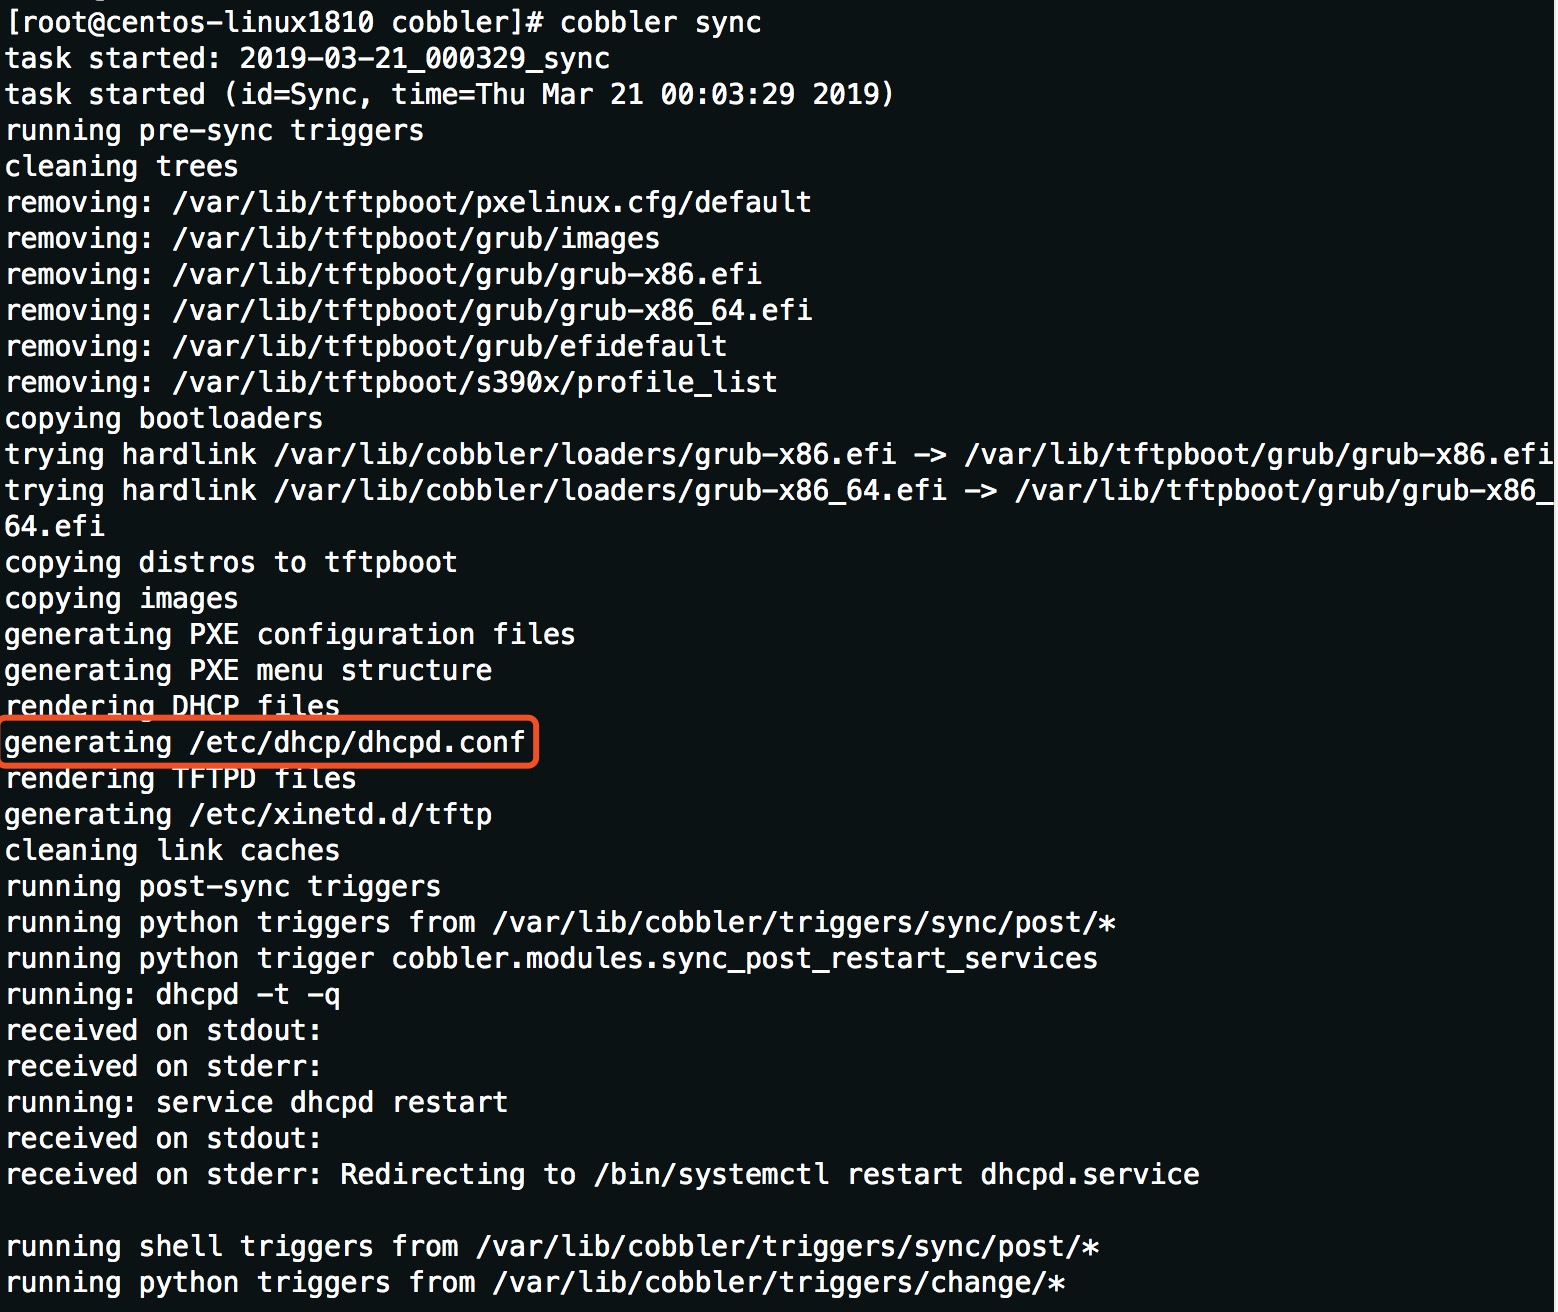Viewport: 1558px width, 1312px height.
Task: Click the "generating /etc/xinetd.d/tftp" line
Action: (x=248, y=814)
